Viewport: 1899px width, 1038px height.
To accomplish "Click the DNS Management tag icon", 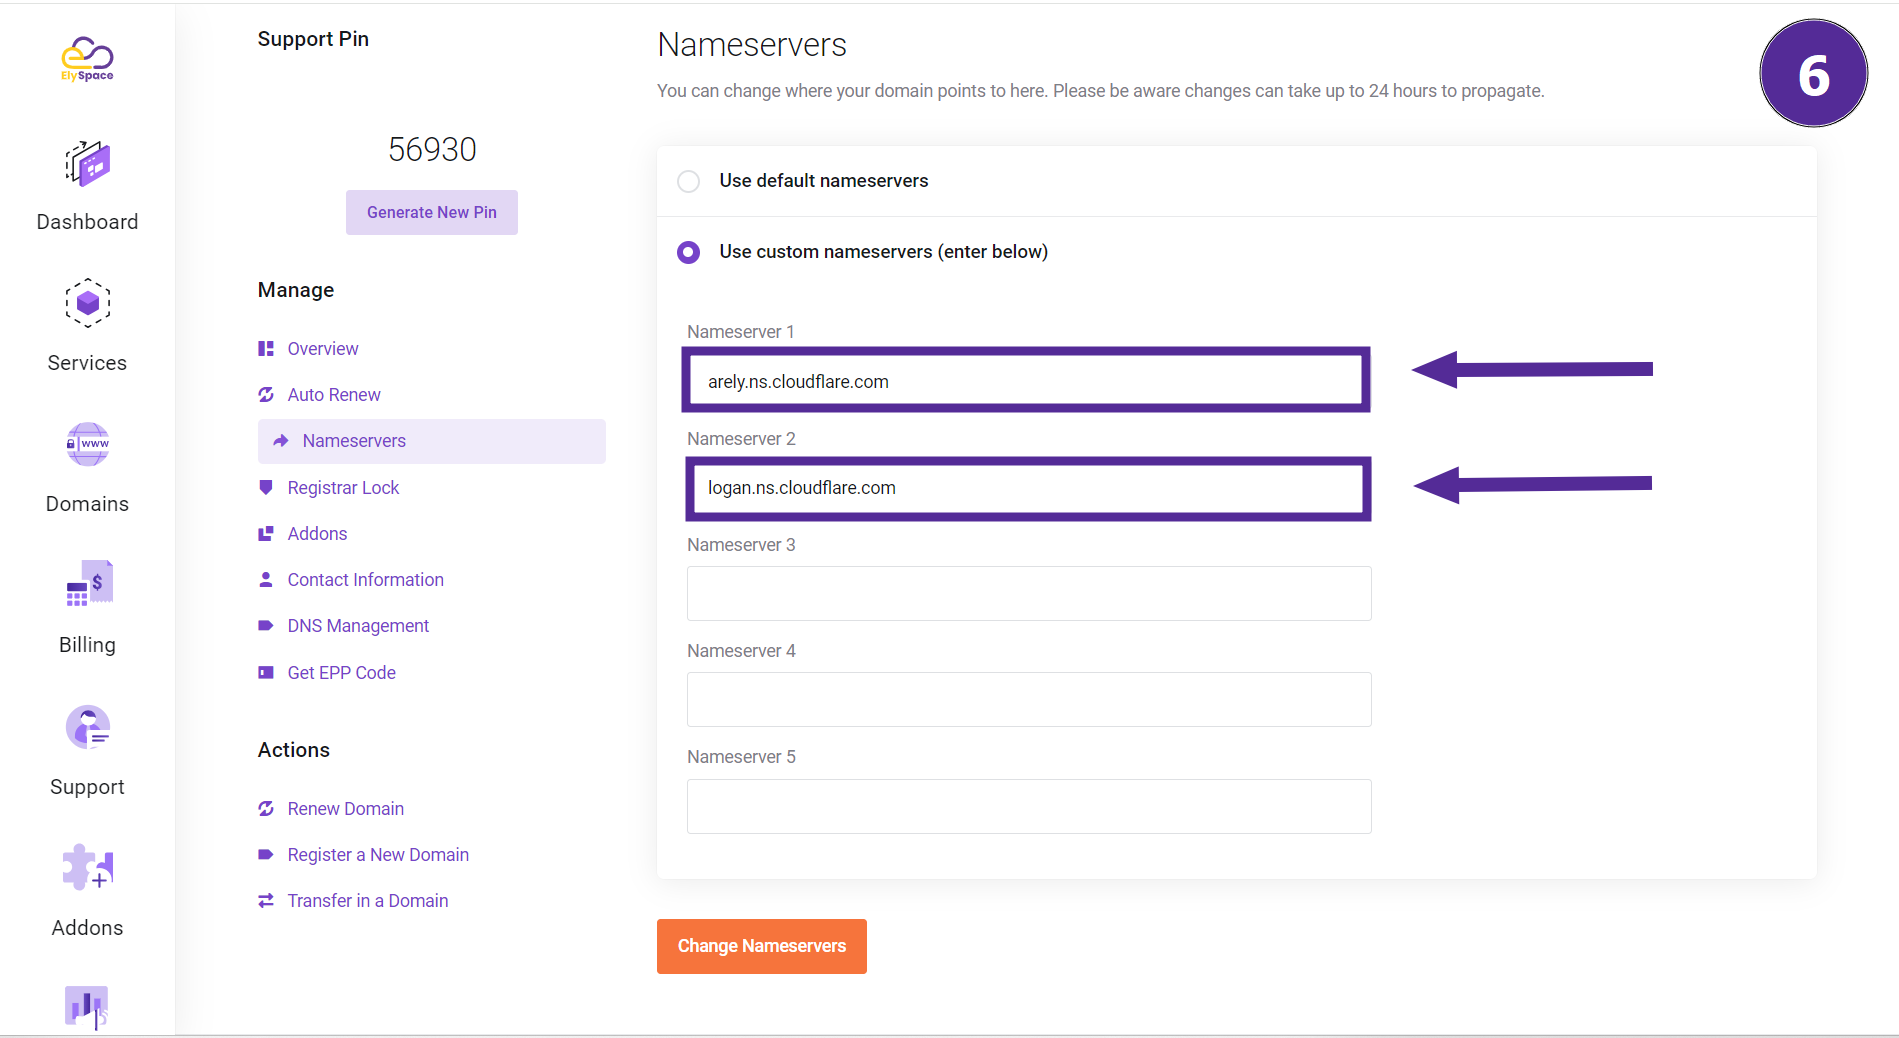I will click(266, 626).
